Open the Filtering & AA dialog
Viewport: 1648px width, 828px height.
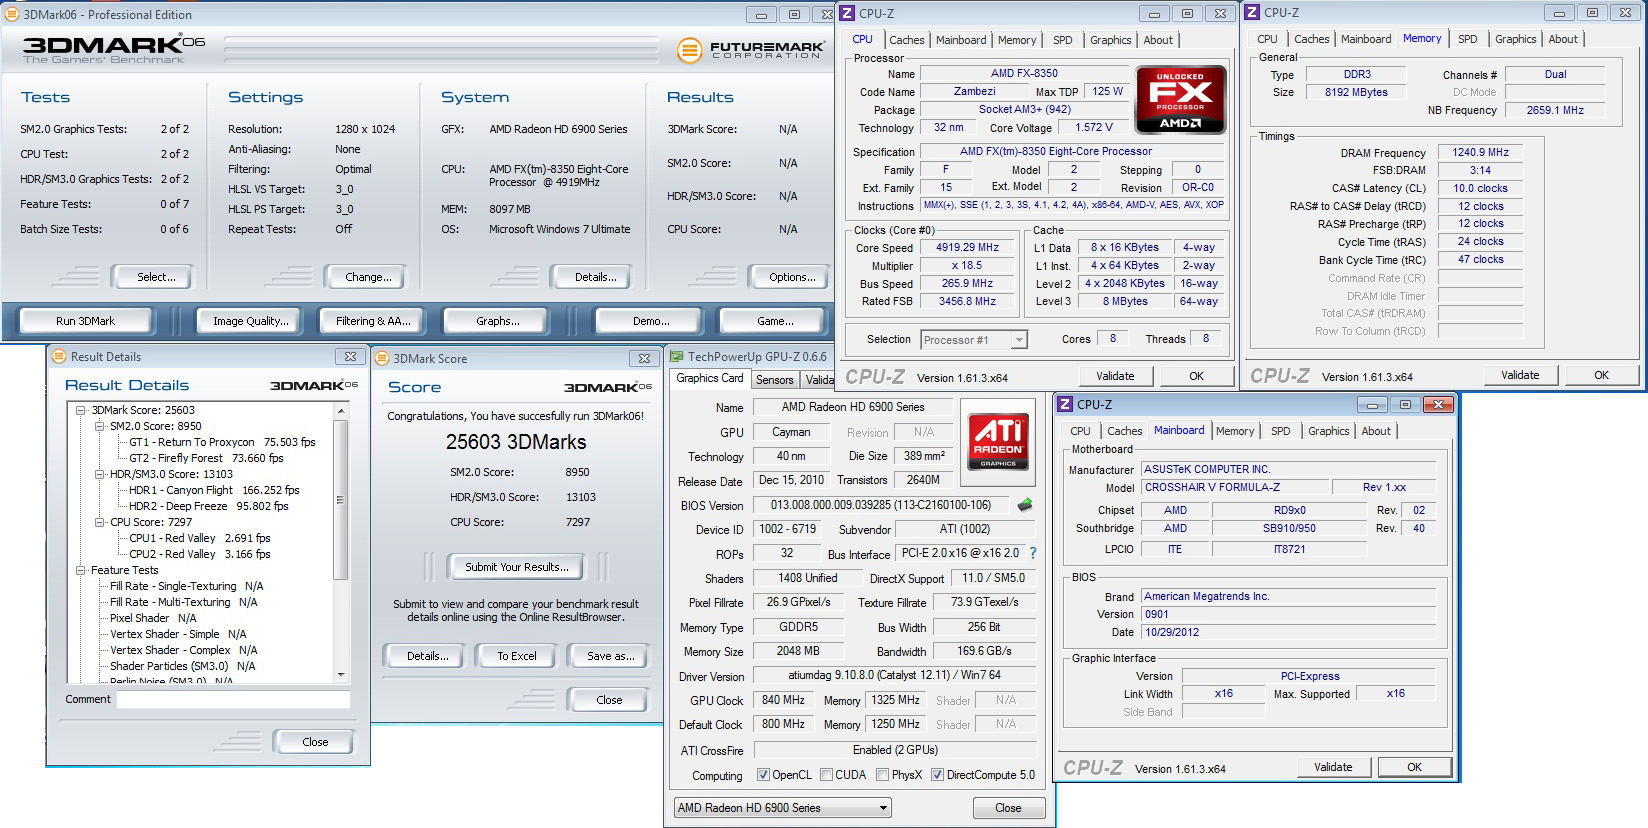[x=373, y=321]
